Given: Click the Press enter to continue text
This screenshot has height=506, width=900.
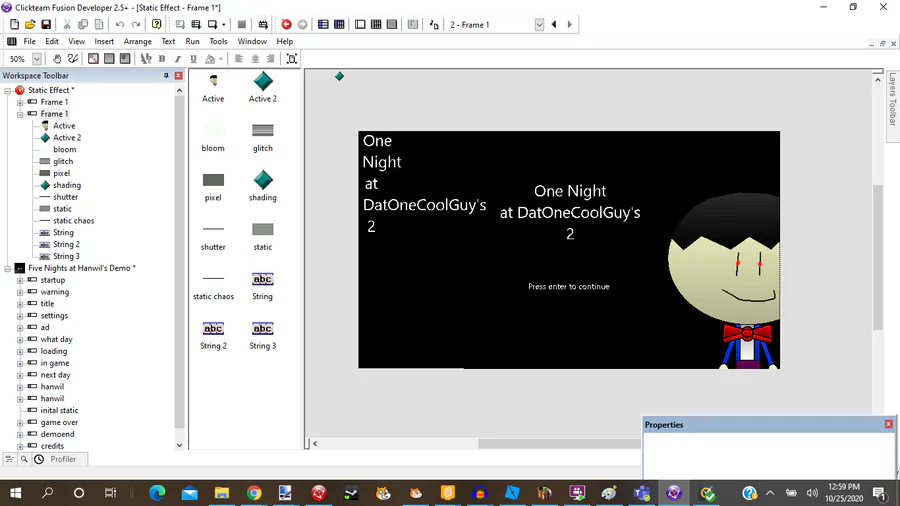Looking at the screenshot, I should 569,286.
